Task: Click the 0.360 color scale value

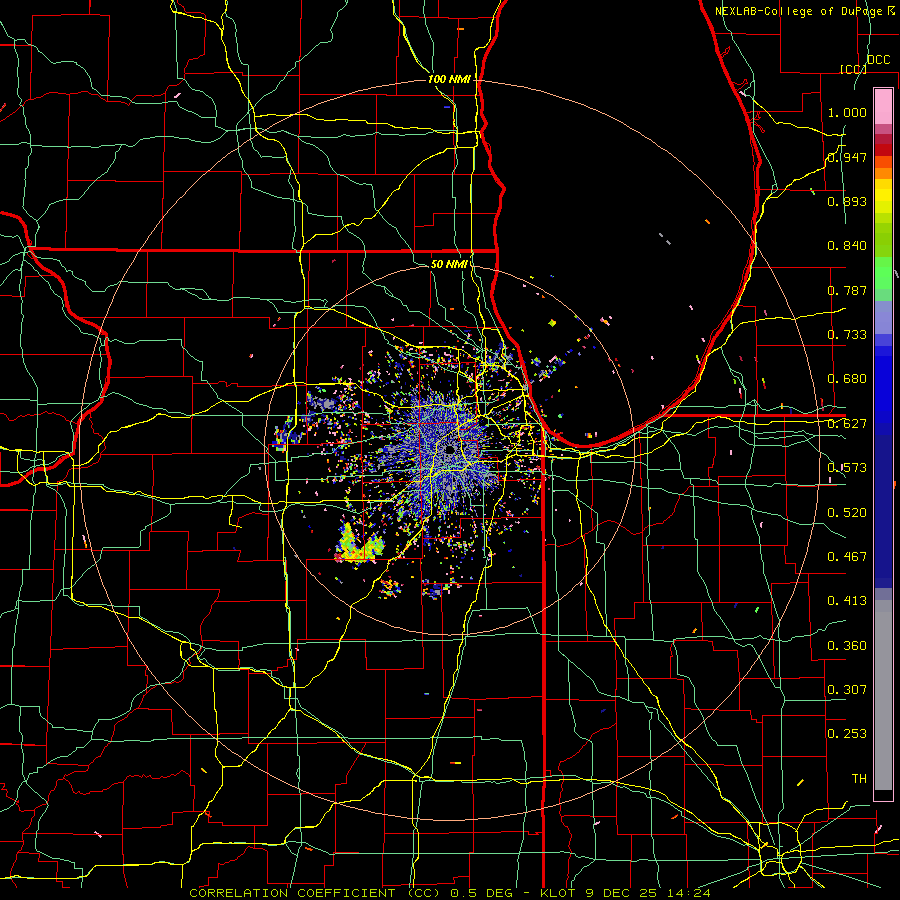Action: coord(847,646)
